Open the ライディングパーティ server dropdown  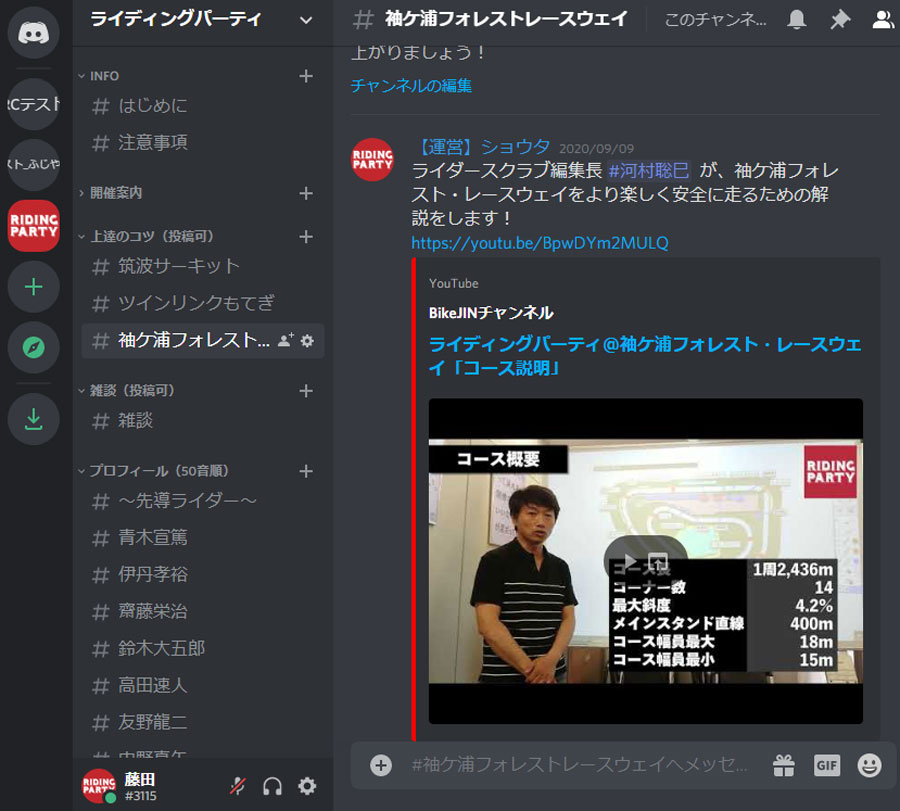pyautogui.click(x=203, y=20)
